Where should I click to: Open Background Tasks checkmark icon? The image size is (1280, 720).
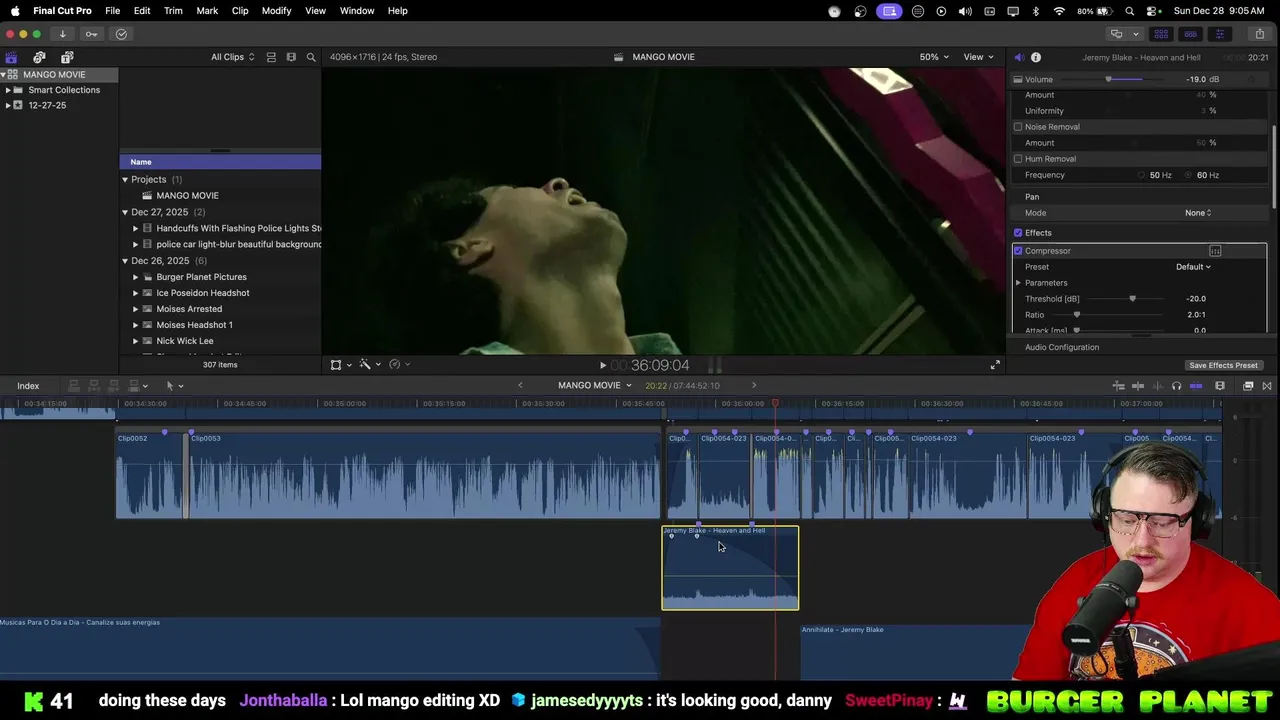[x=121, y=34]
